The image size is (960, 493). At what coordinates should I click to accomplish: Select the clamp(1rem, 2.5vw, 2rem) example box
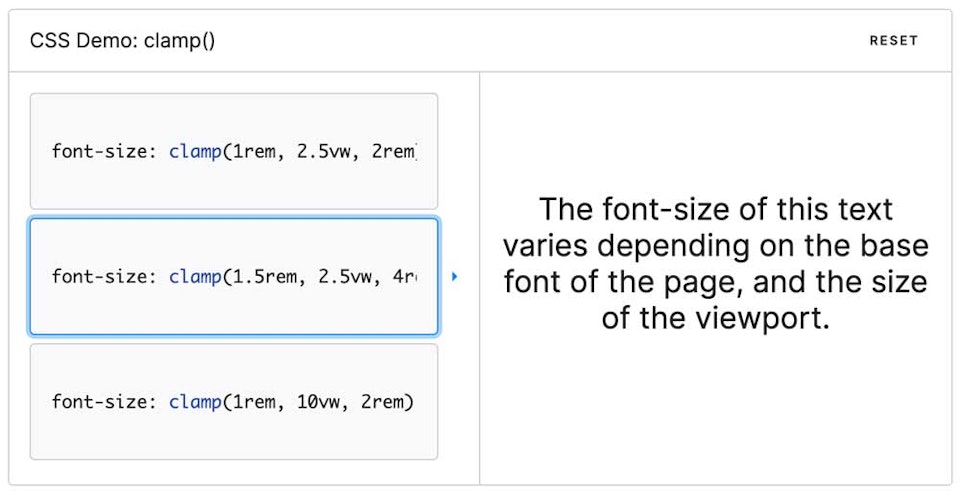(234, 151)
